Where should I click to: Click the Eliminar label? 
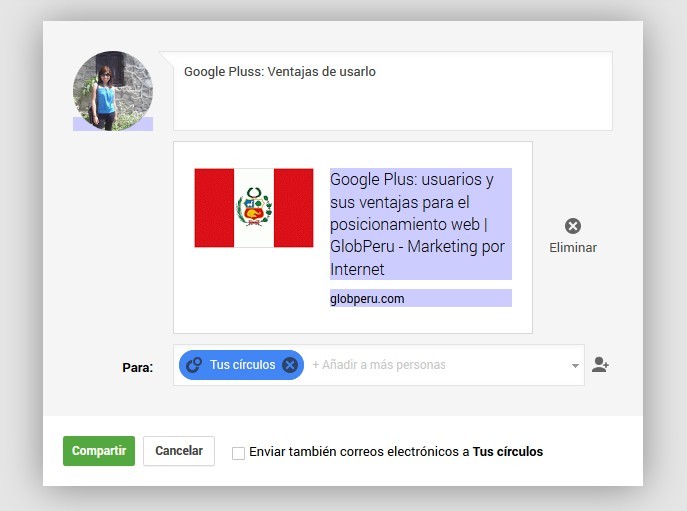pyautogui.click(x=573, y=248)
